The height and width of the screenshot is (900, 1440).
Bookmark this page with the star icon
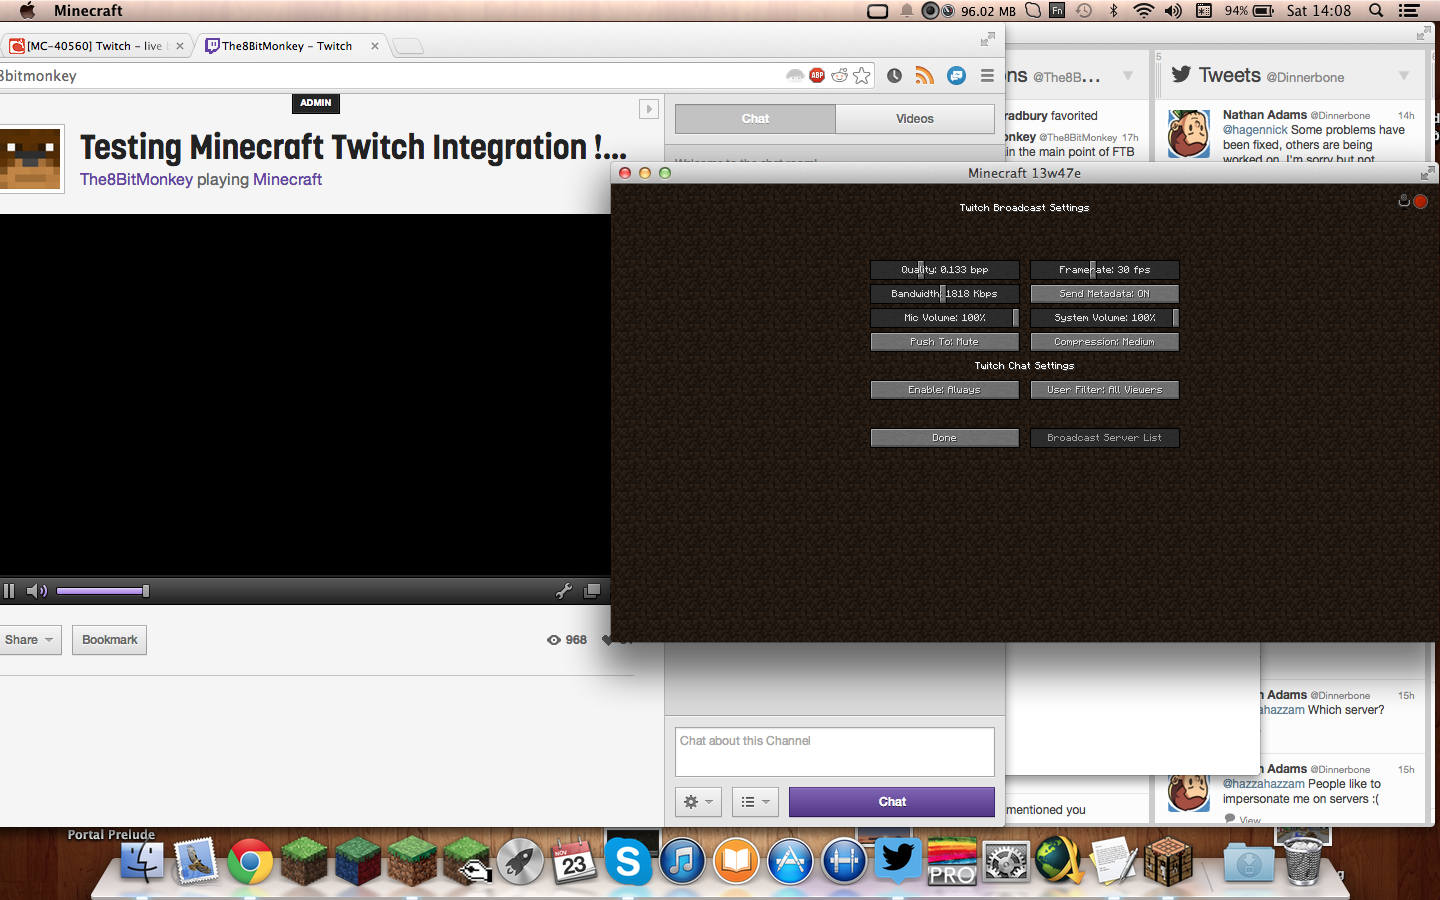pyautogui.click(x=862, y=76)
